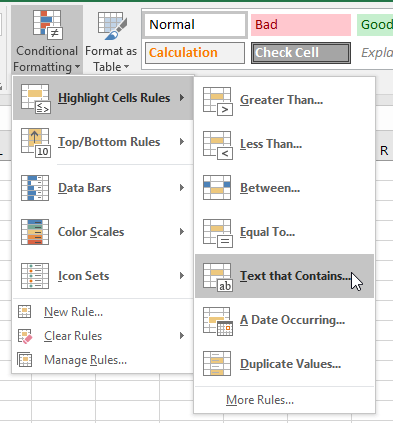This screenshot has height=423, width=393.
Task: Expand the Highlight Cells Rules submenu arrow
Action: pos(182,98)
